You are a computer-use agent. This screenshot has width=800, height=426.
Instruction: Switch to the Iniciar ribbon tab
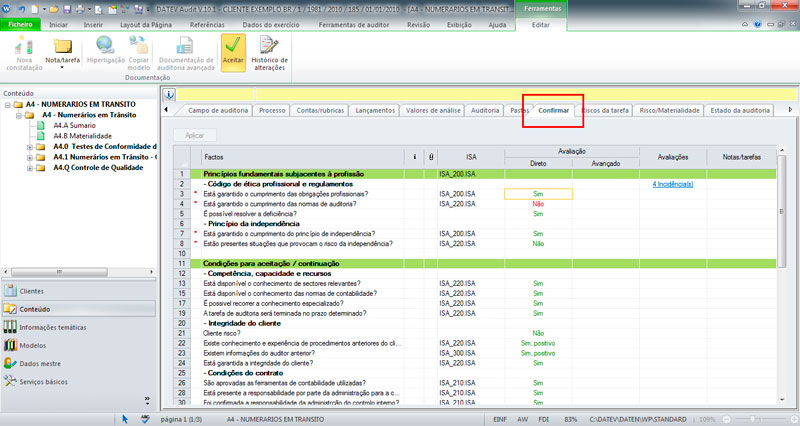coord(58,24)
